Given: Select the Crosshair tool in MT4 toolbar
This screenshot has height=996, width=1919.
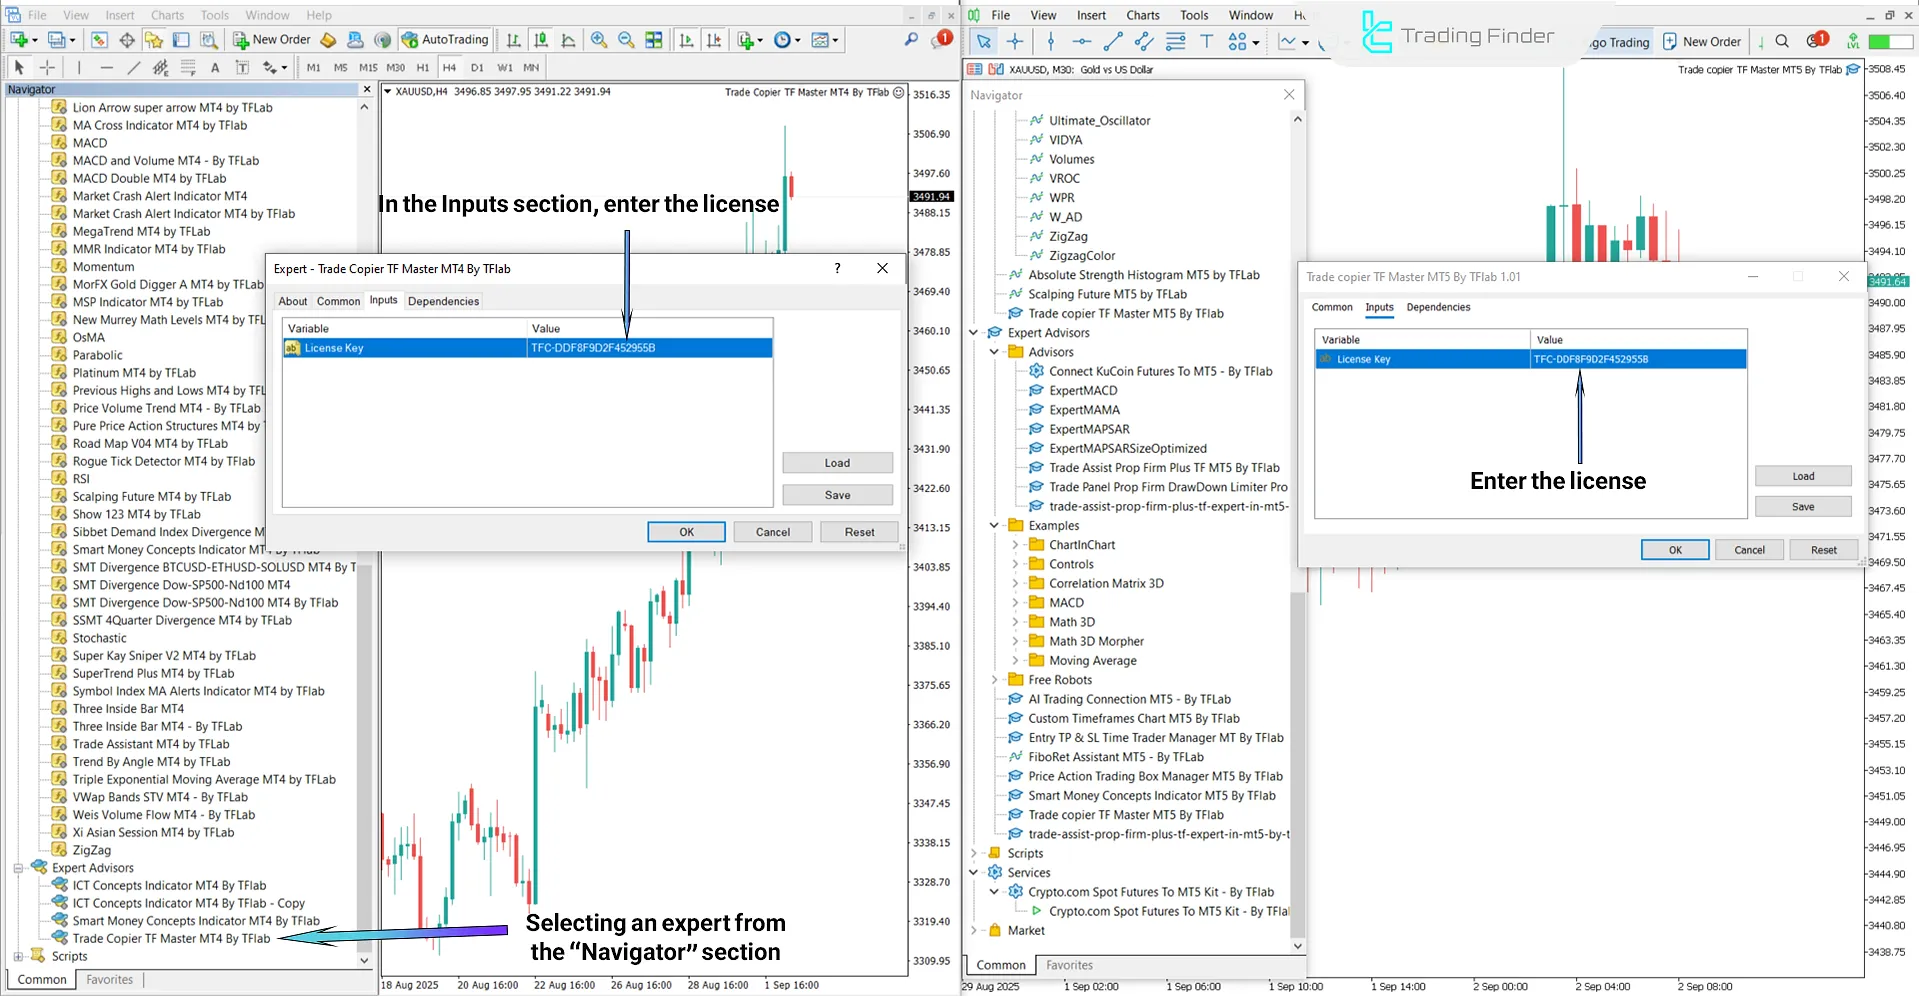Looking at the screenshot, I should (x=47, y=67).
